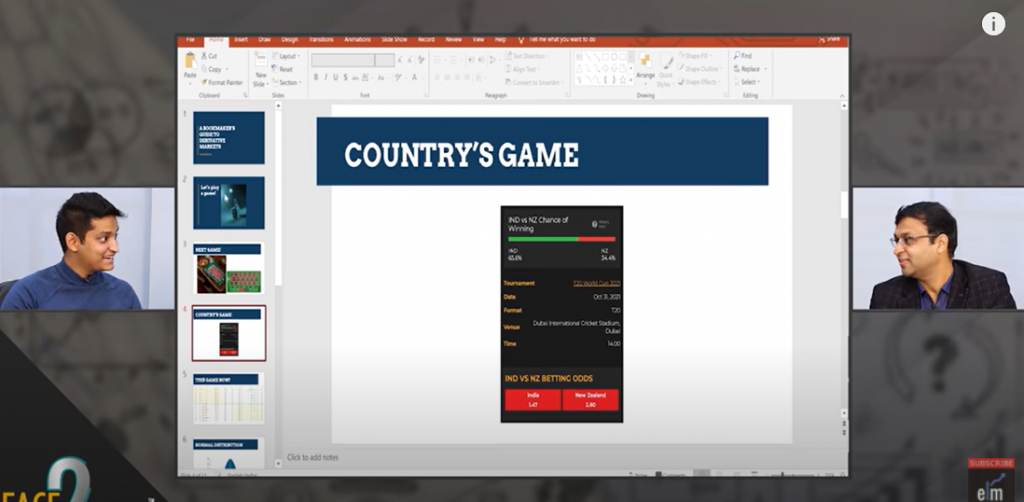The image size is (1024, 502).
Task: Open Quick Styles gallery
Action: tap(665, 70)
